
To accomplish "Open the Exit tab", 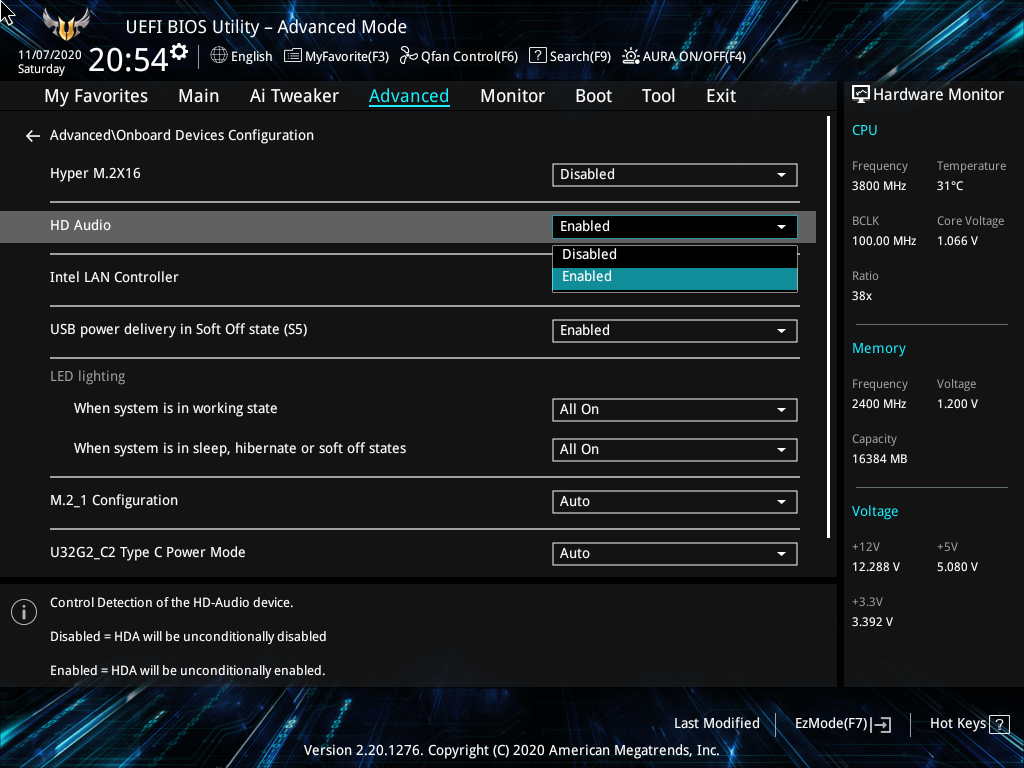I will click(721, 96).
